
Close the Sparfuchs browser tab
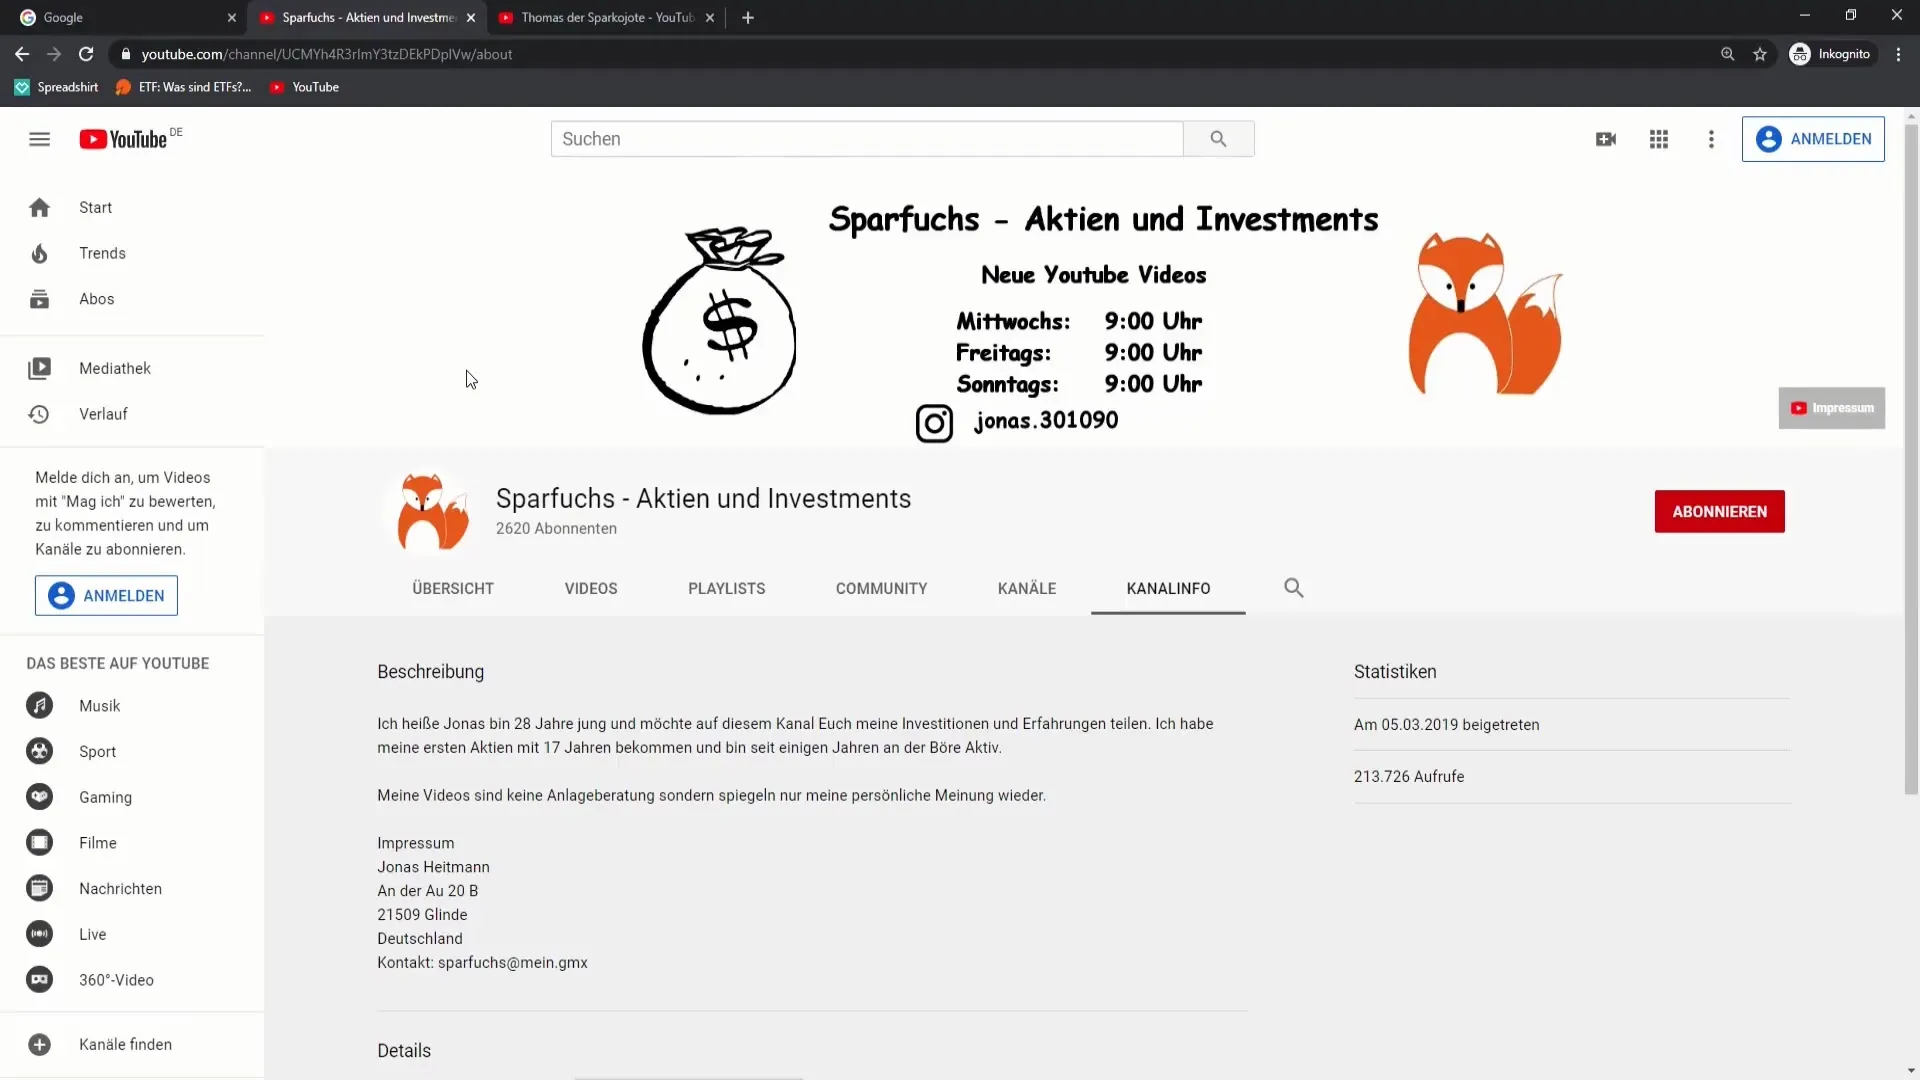click(471, 18)
